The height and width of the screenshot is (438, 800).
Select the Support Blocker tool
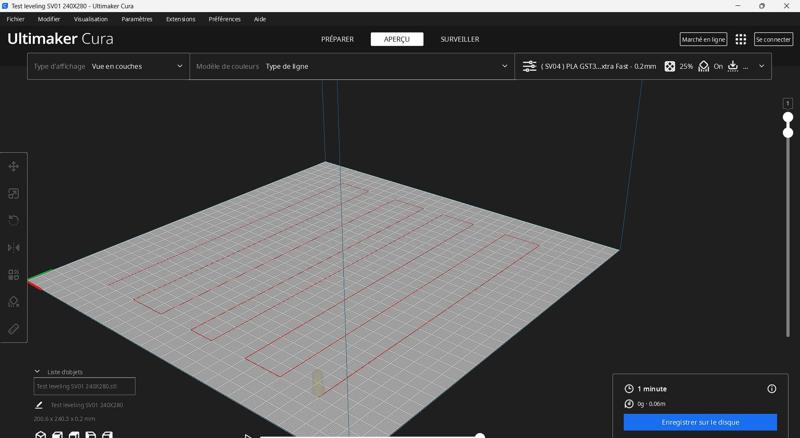pyautogui.click(x=14, y=302)
